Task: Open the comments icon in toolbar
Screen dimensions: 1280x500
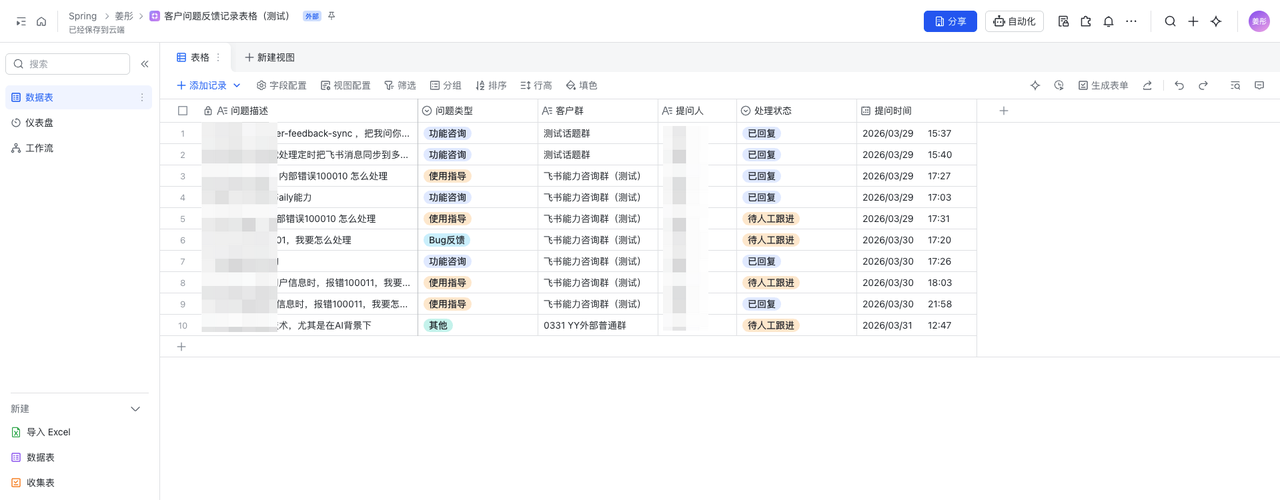Action: pyautogui.click(x=1259, y=86)
